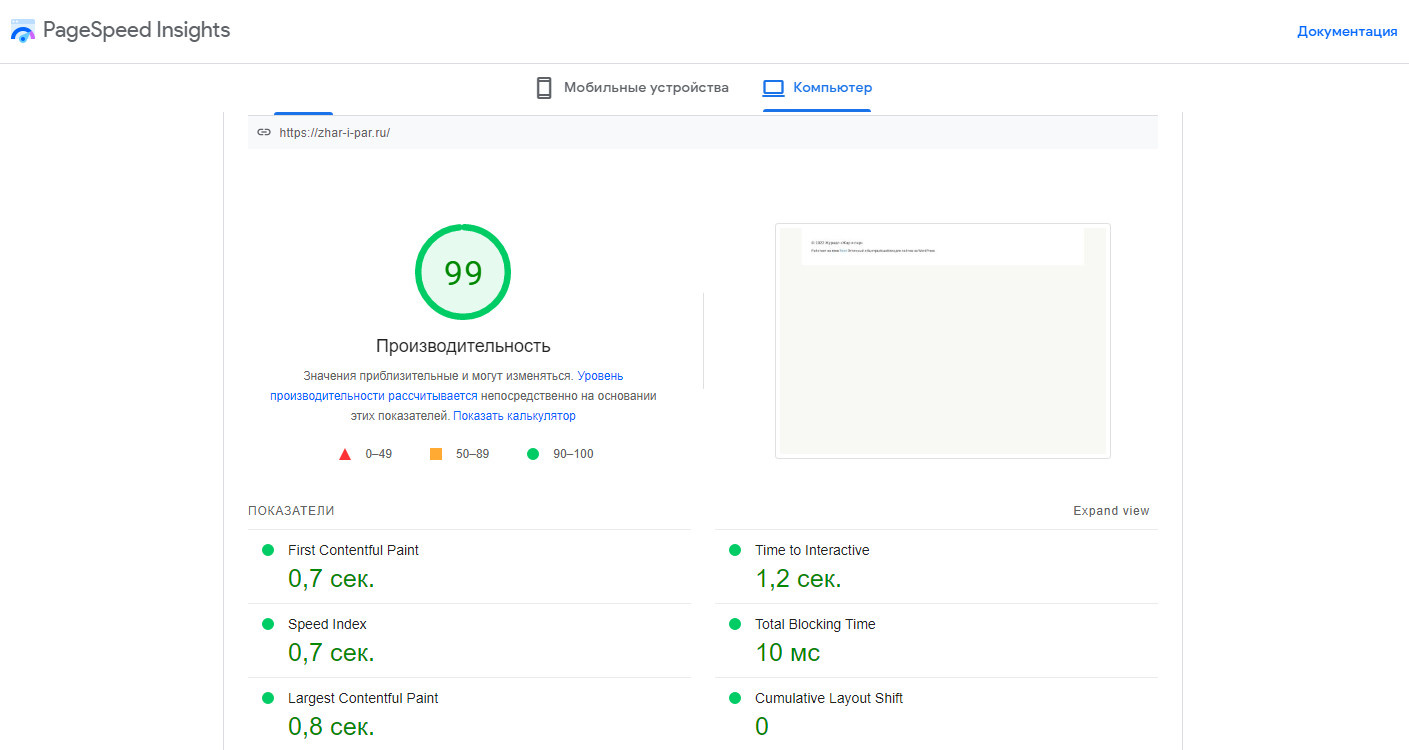Image resolution: width=1409 pixels, height=750 pixels.
Task: Click the 99 performance score gauge
Action: 463,272
